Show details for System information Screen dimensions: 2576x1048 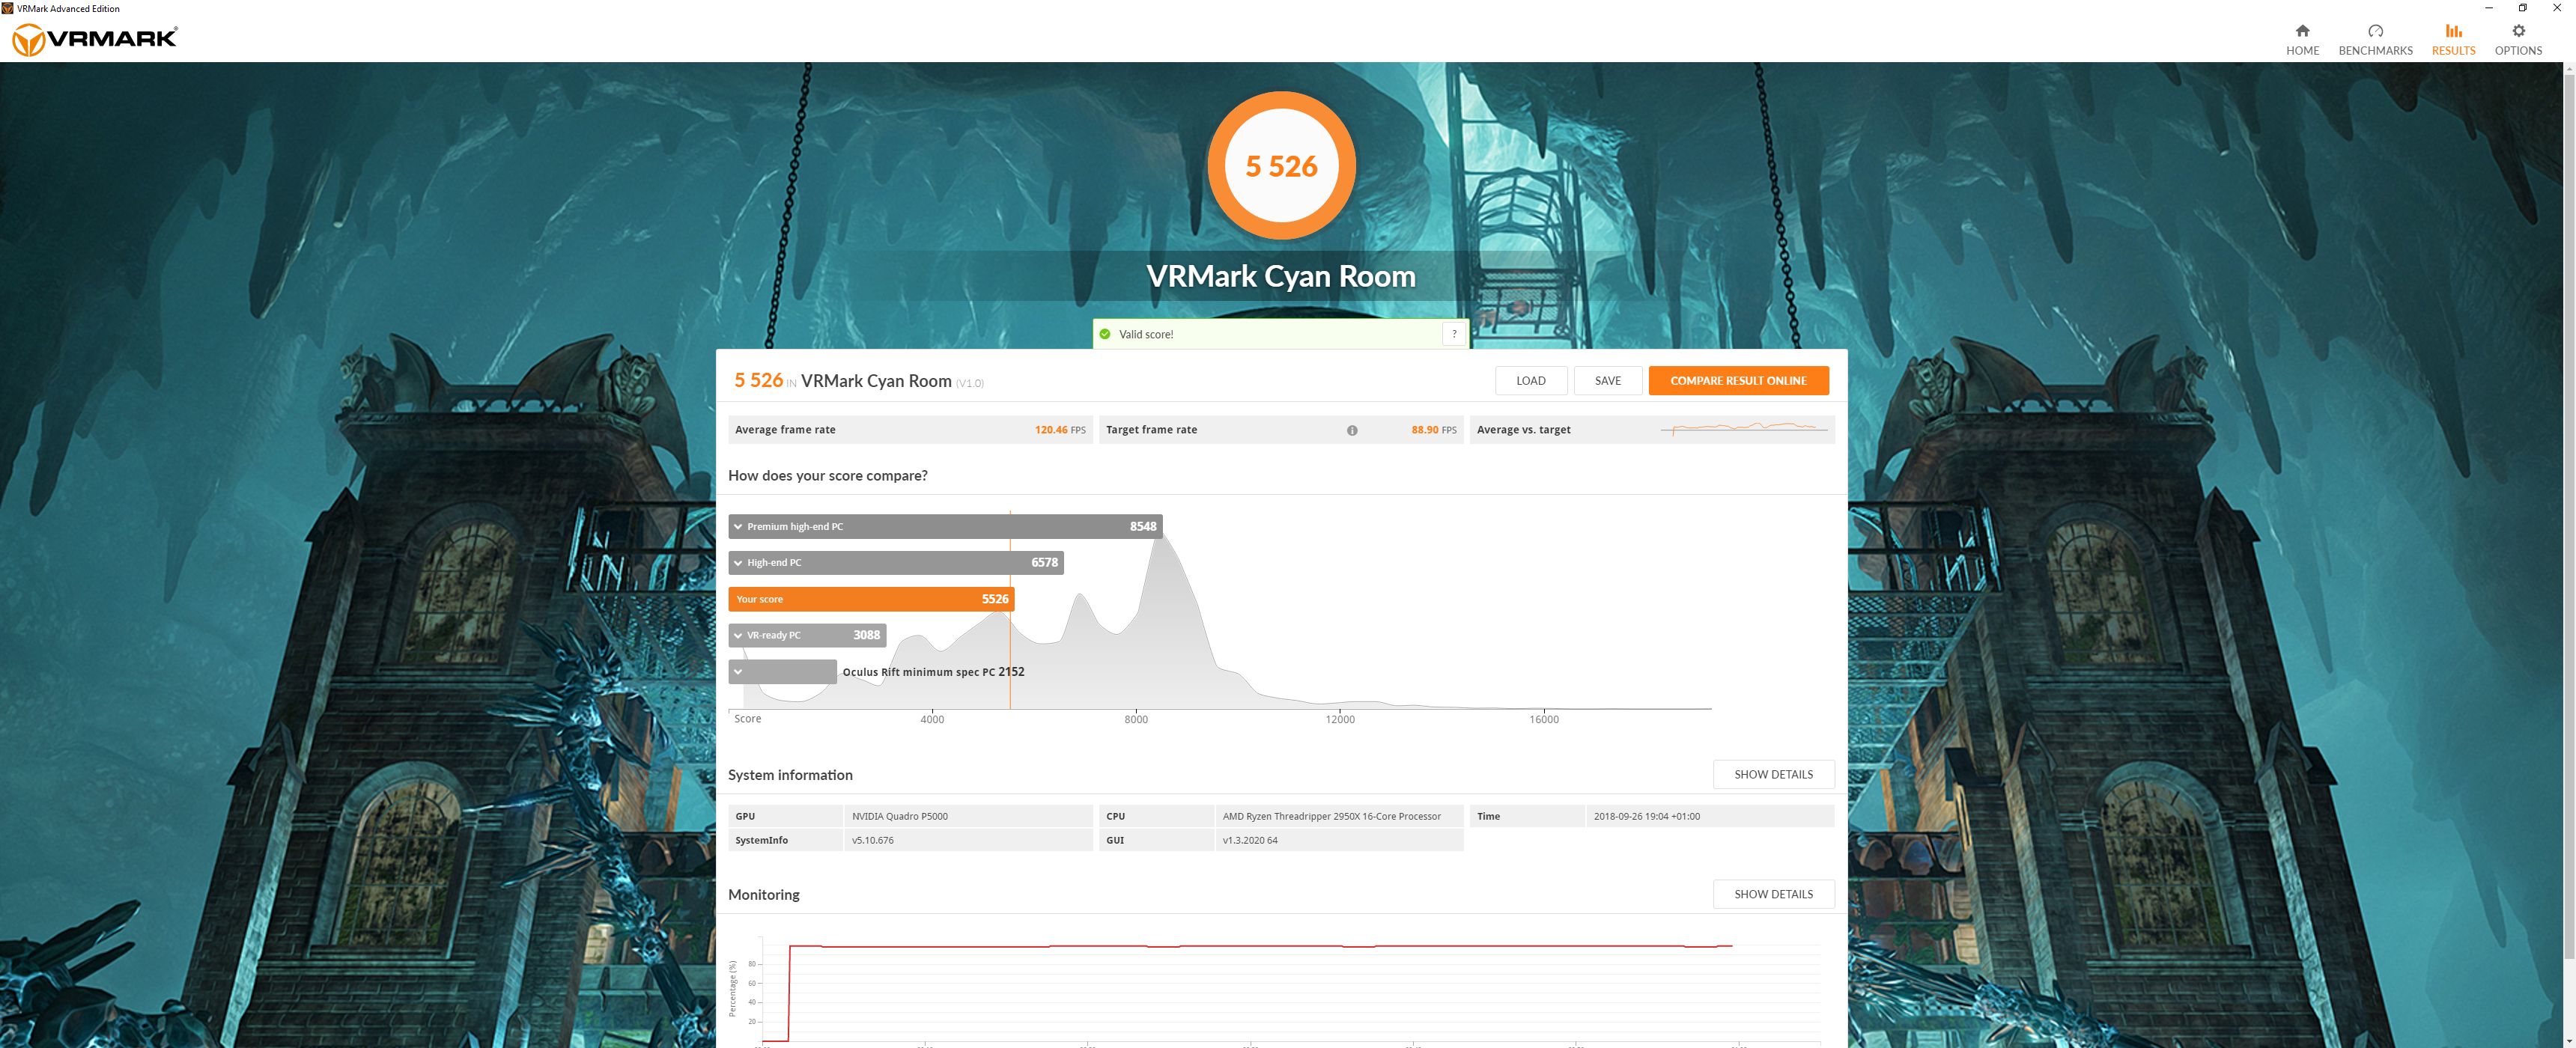(1773, 775)
